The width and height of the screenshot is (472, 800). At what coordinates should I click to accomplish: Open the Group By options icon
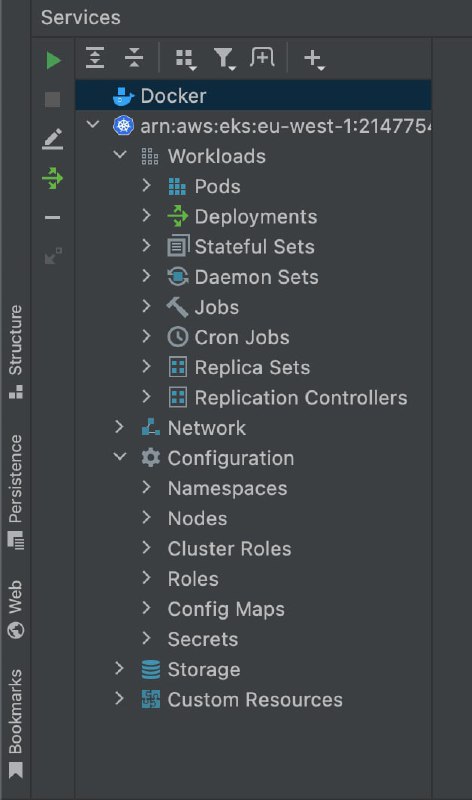pyautogui.click(x=185, y=59)
